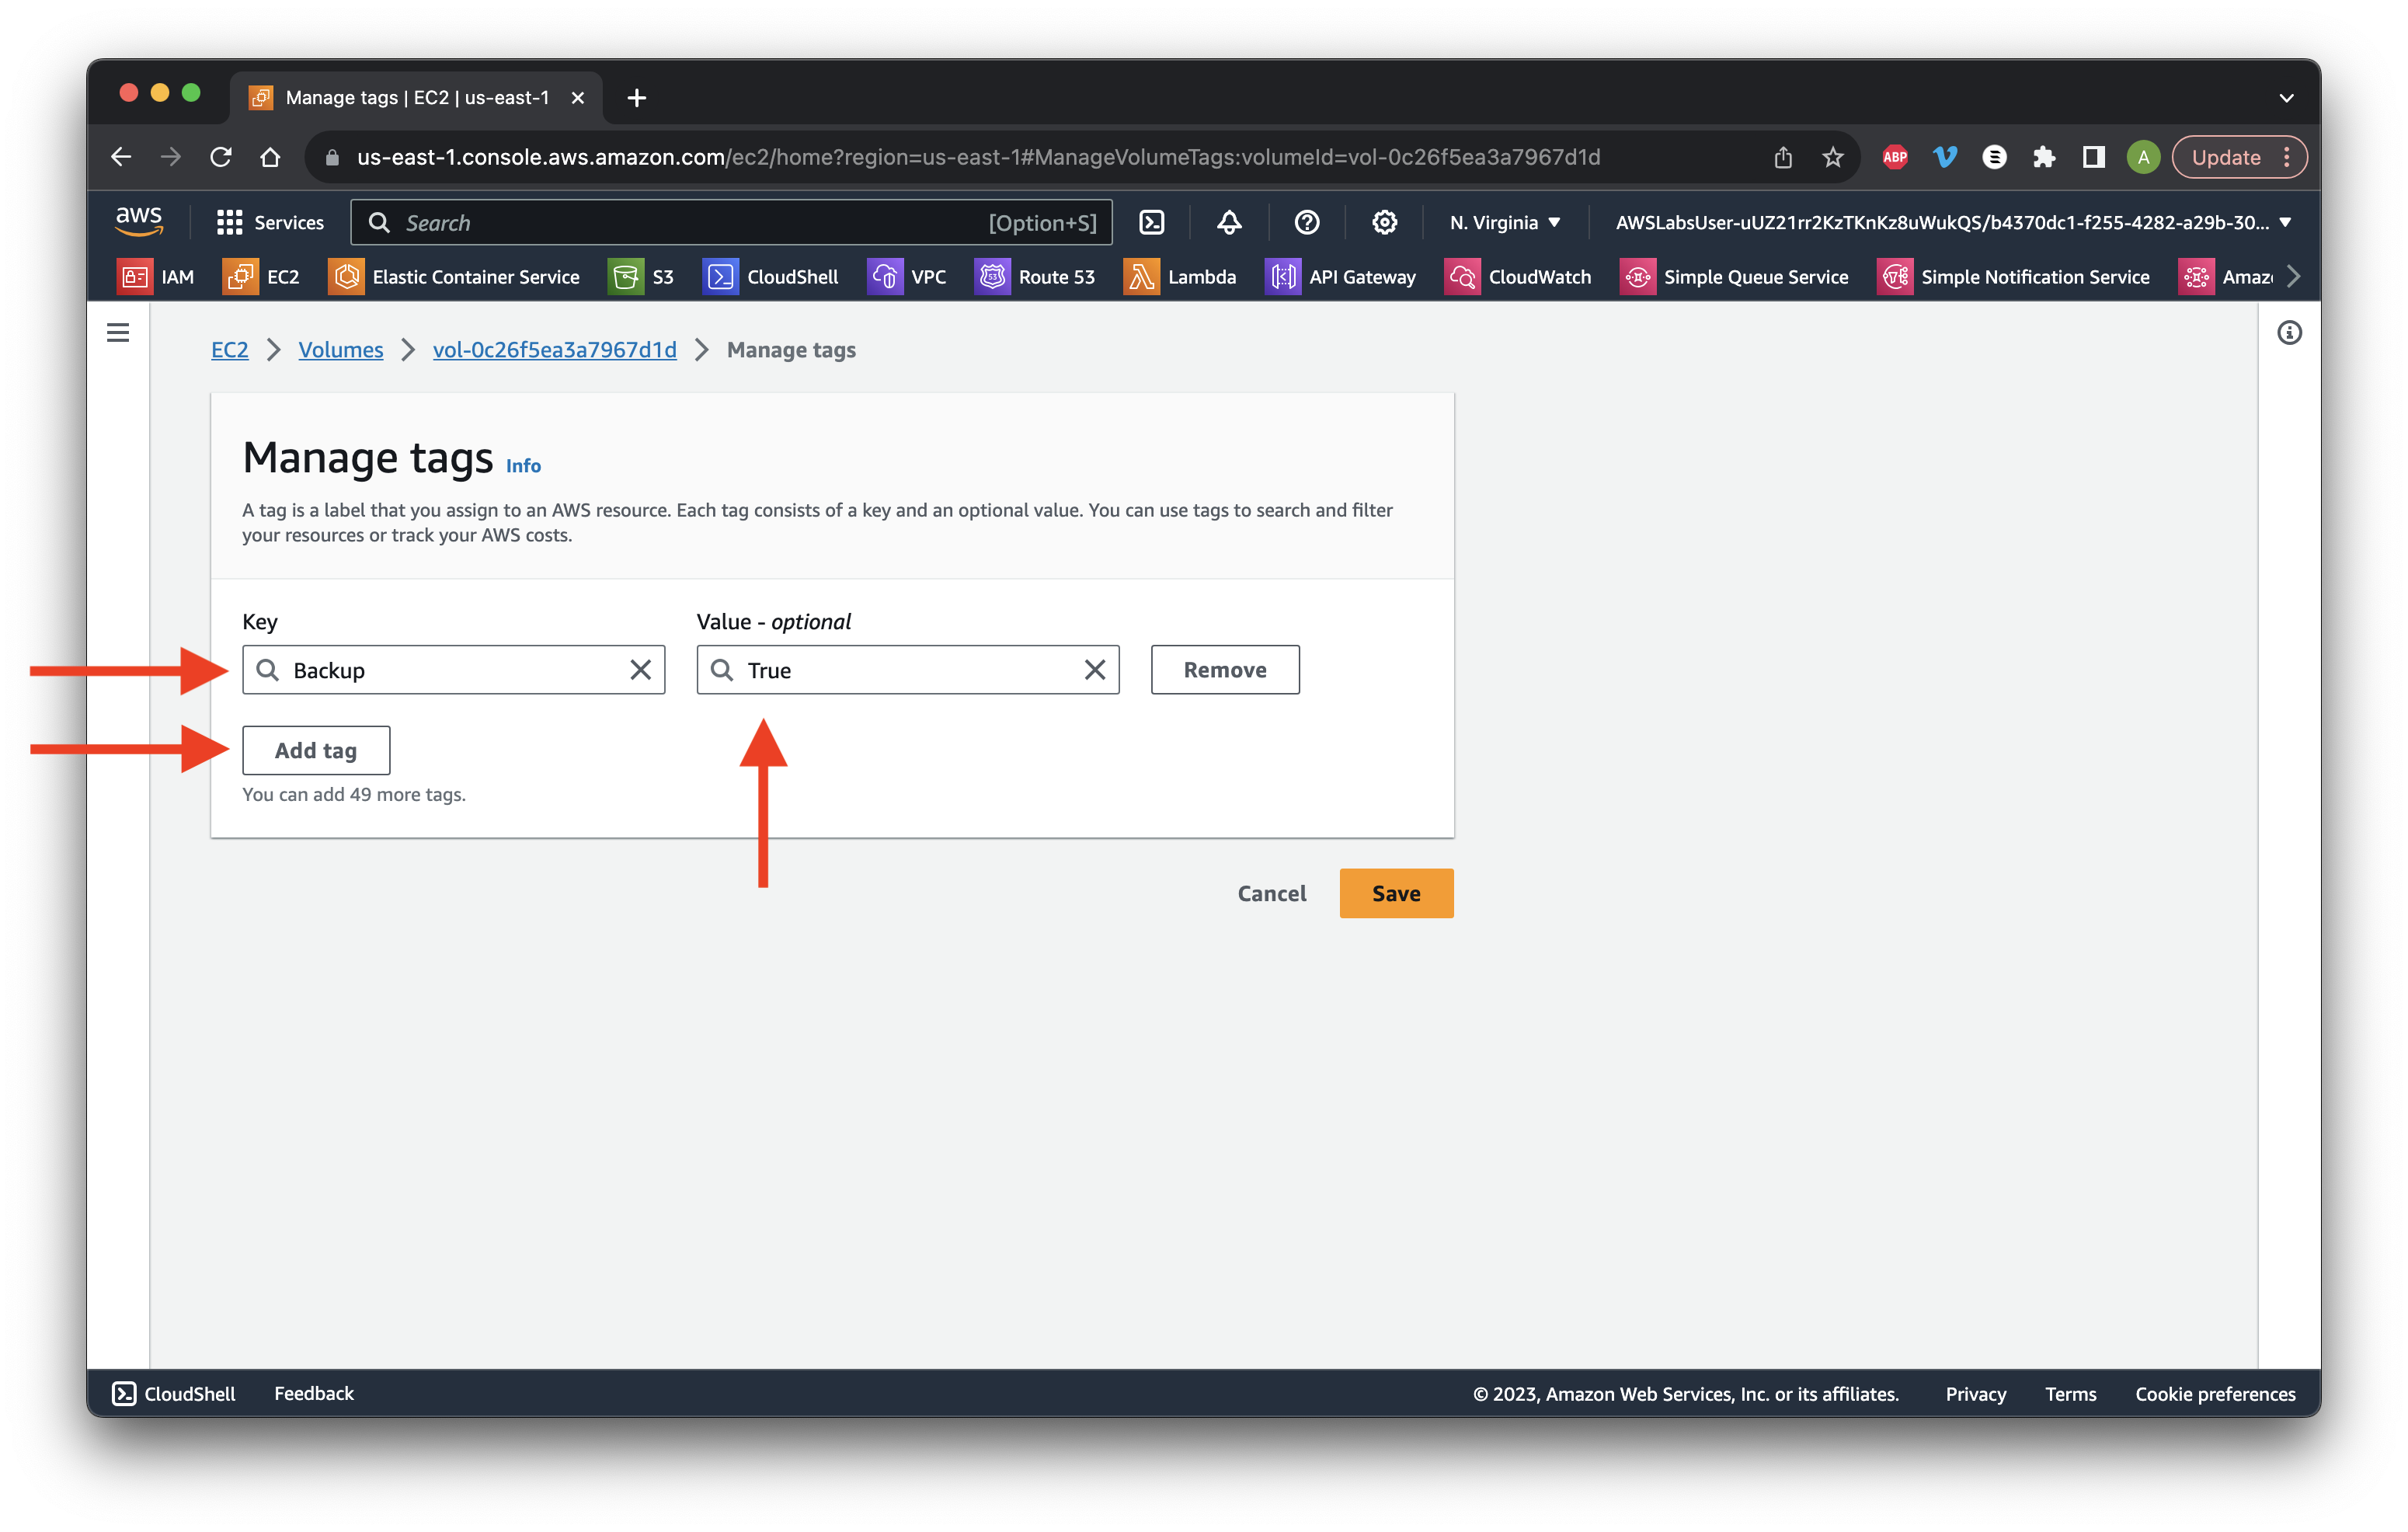Click into the Value input field
The height and width of the screenshot is (1532, 2408).
click(x=907, y=669)
